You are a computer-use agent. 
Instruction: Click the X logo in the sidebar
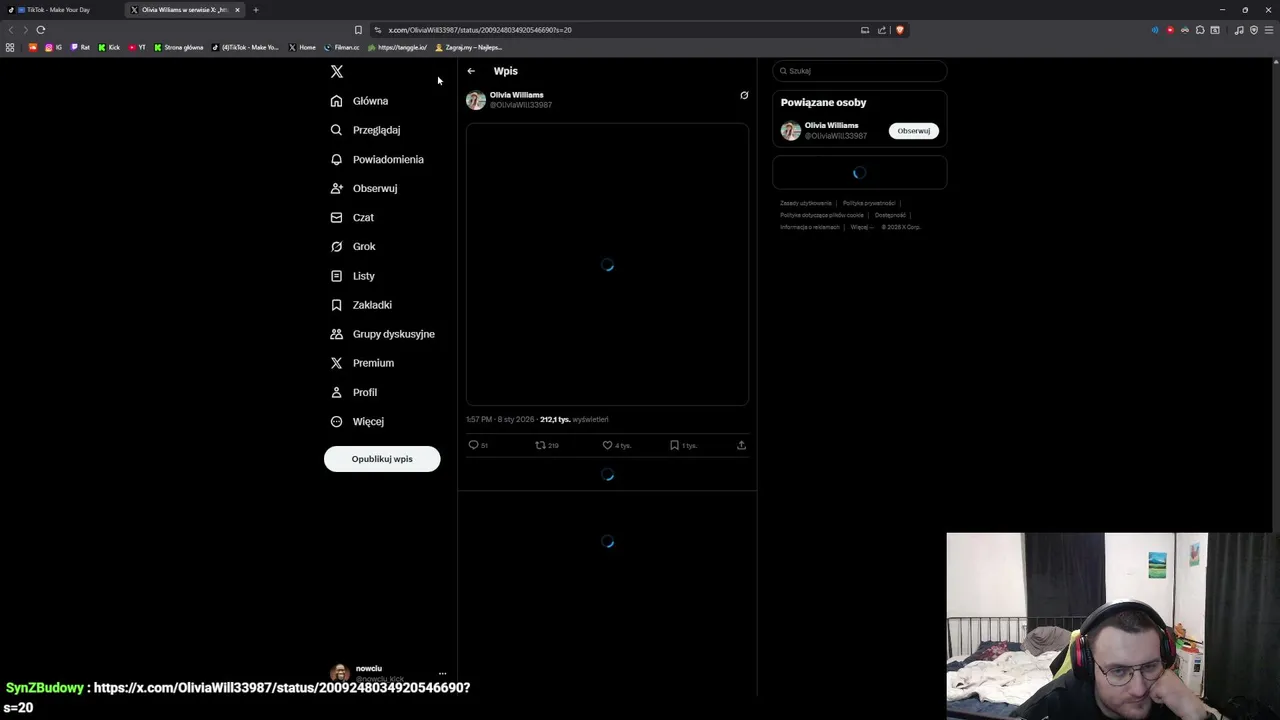pos(337,71)
